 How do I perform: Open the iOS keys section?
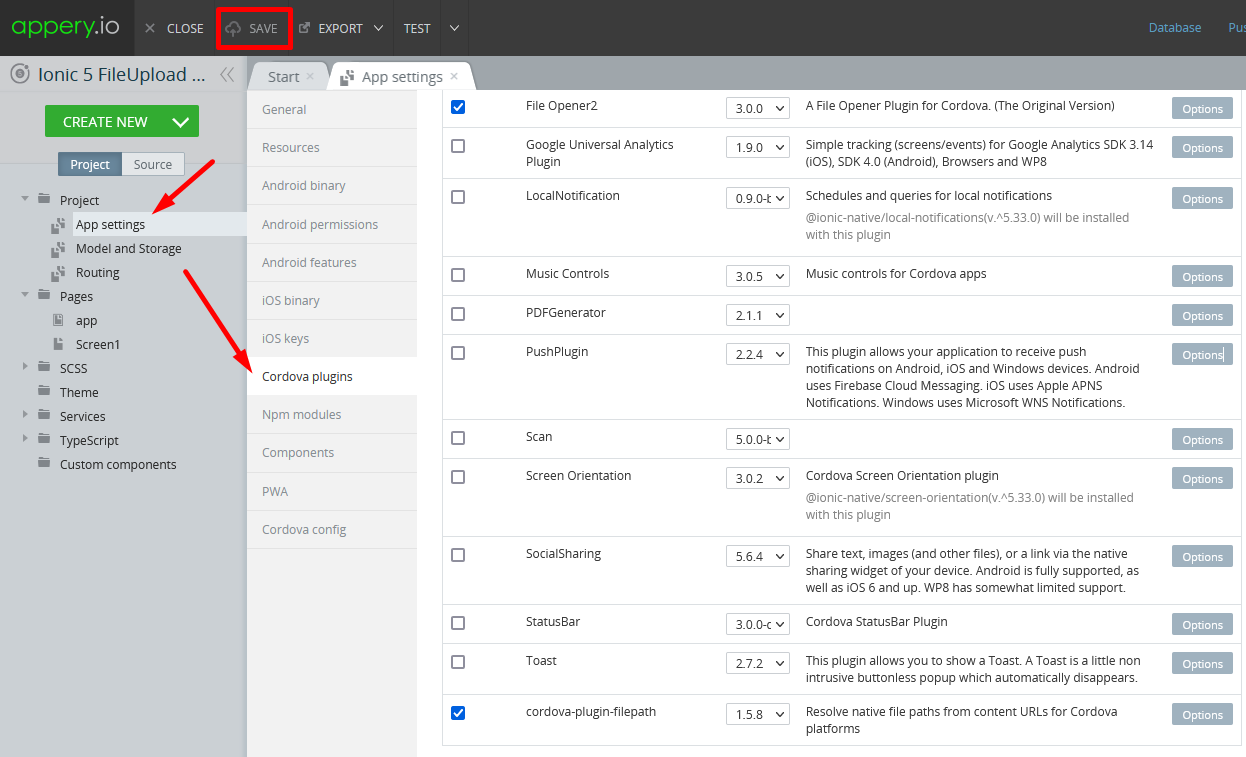tap(332, 339)
